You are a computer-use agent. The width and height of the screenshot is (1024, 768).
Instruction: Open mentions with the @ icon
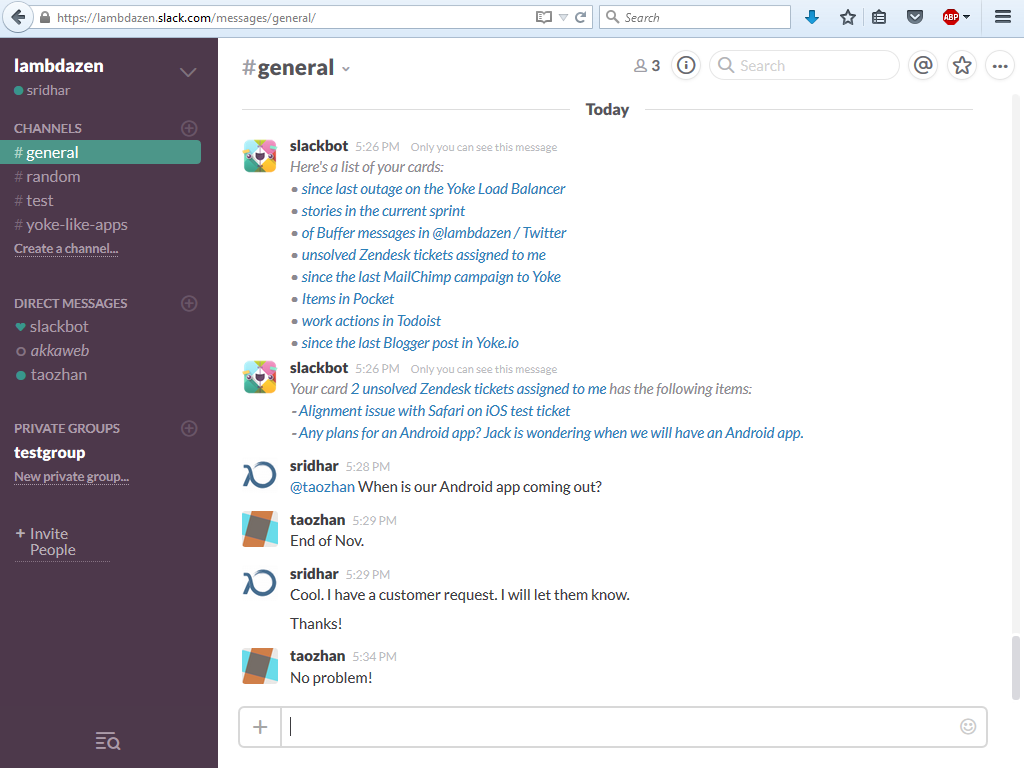(923, 66)
